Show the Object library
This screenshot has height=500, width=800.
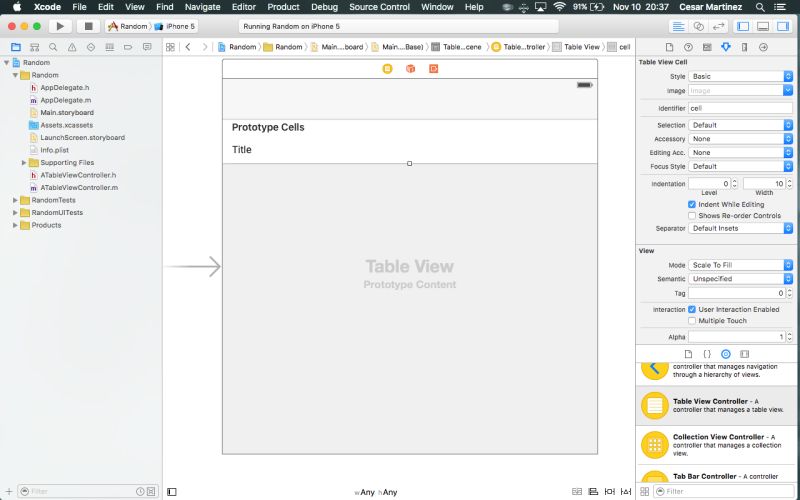coord(726,354)
